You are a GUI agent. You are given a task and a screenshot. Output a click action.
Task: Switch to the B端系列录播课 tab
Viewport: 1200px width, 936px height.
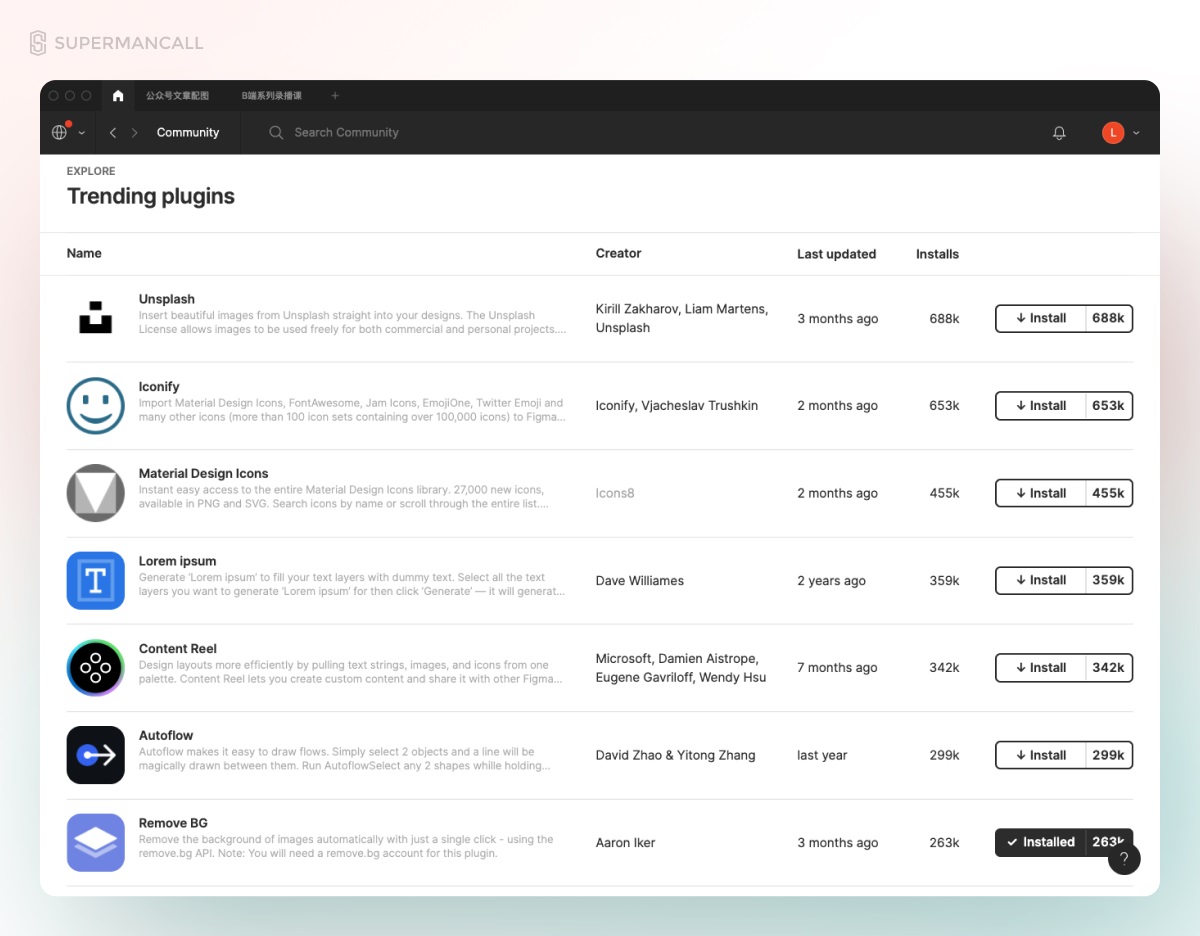[x=271, y=96]
